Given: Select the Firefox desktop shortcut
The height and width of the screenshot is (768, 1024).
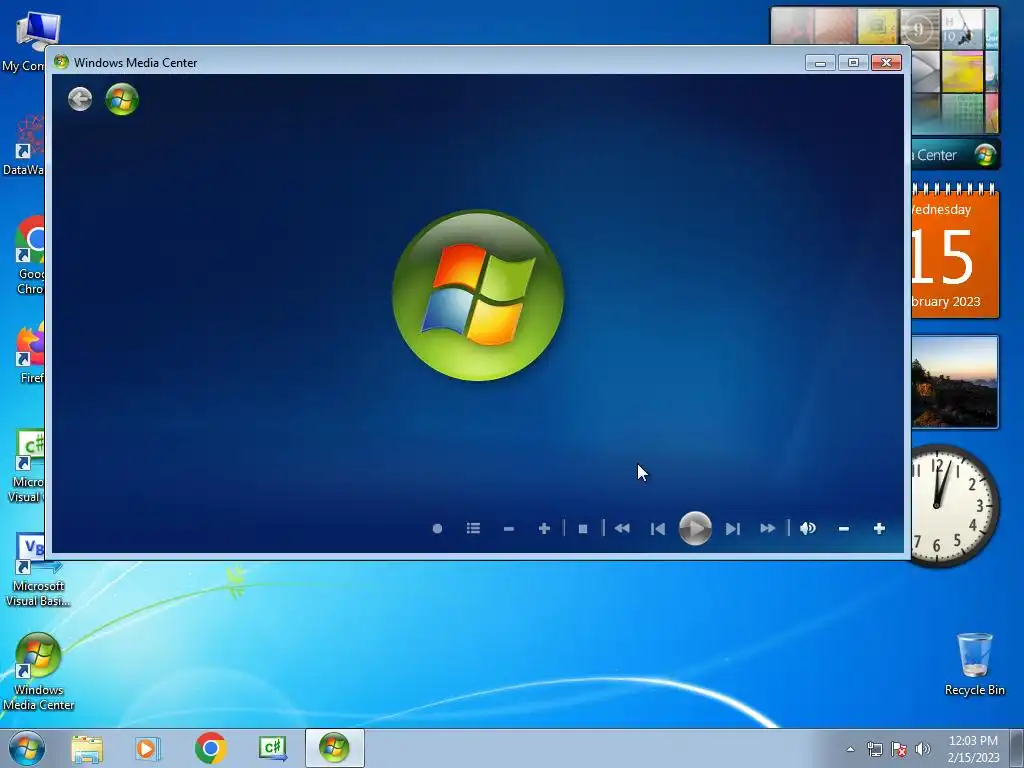Looking at the screenshot, I should (x=31, y=352).
